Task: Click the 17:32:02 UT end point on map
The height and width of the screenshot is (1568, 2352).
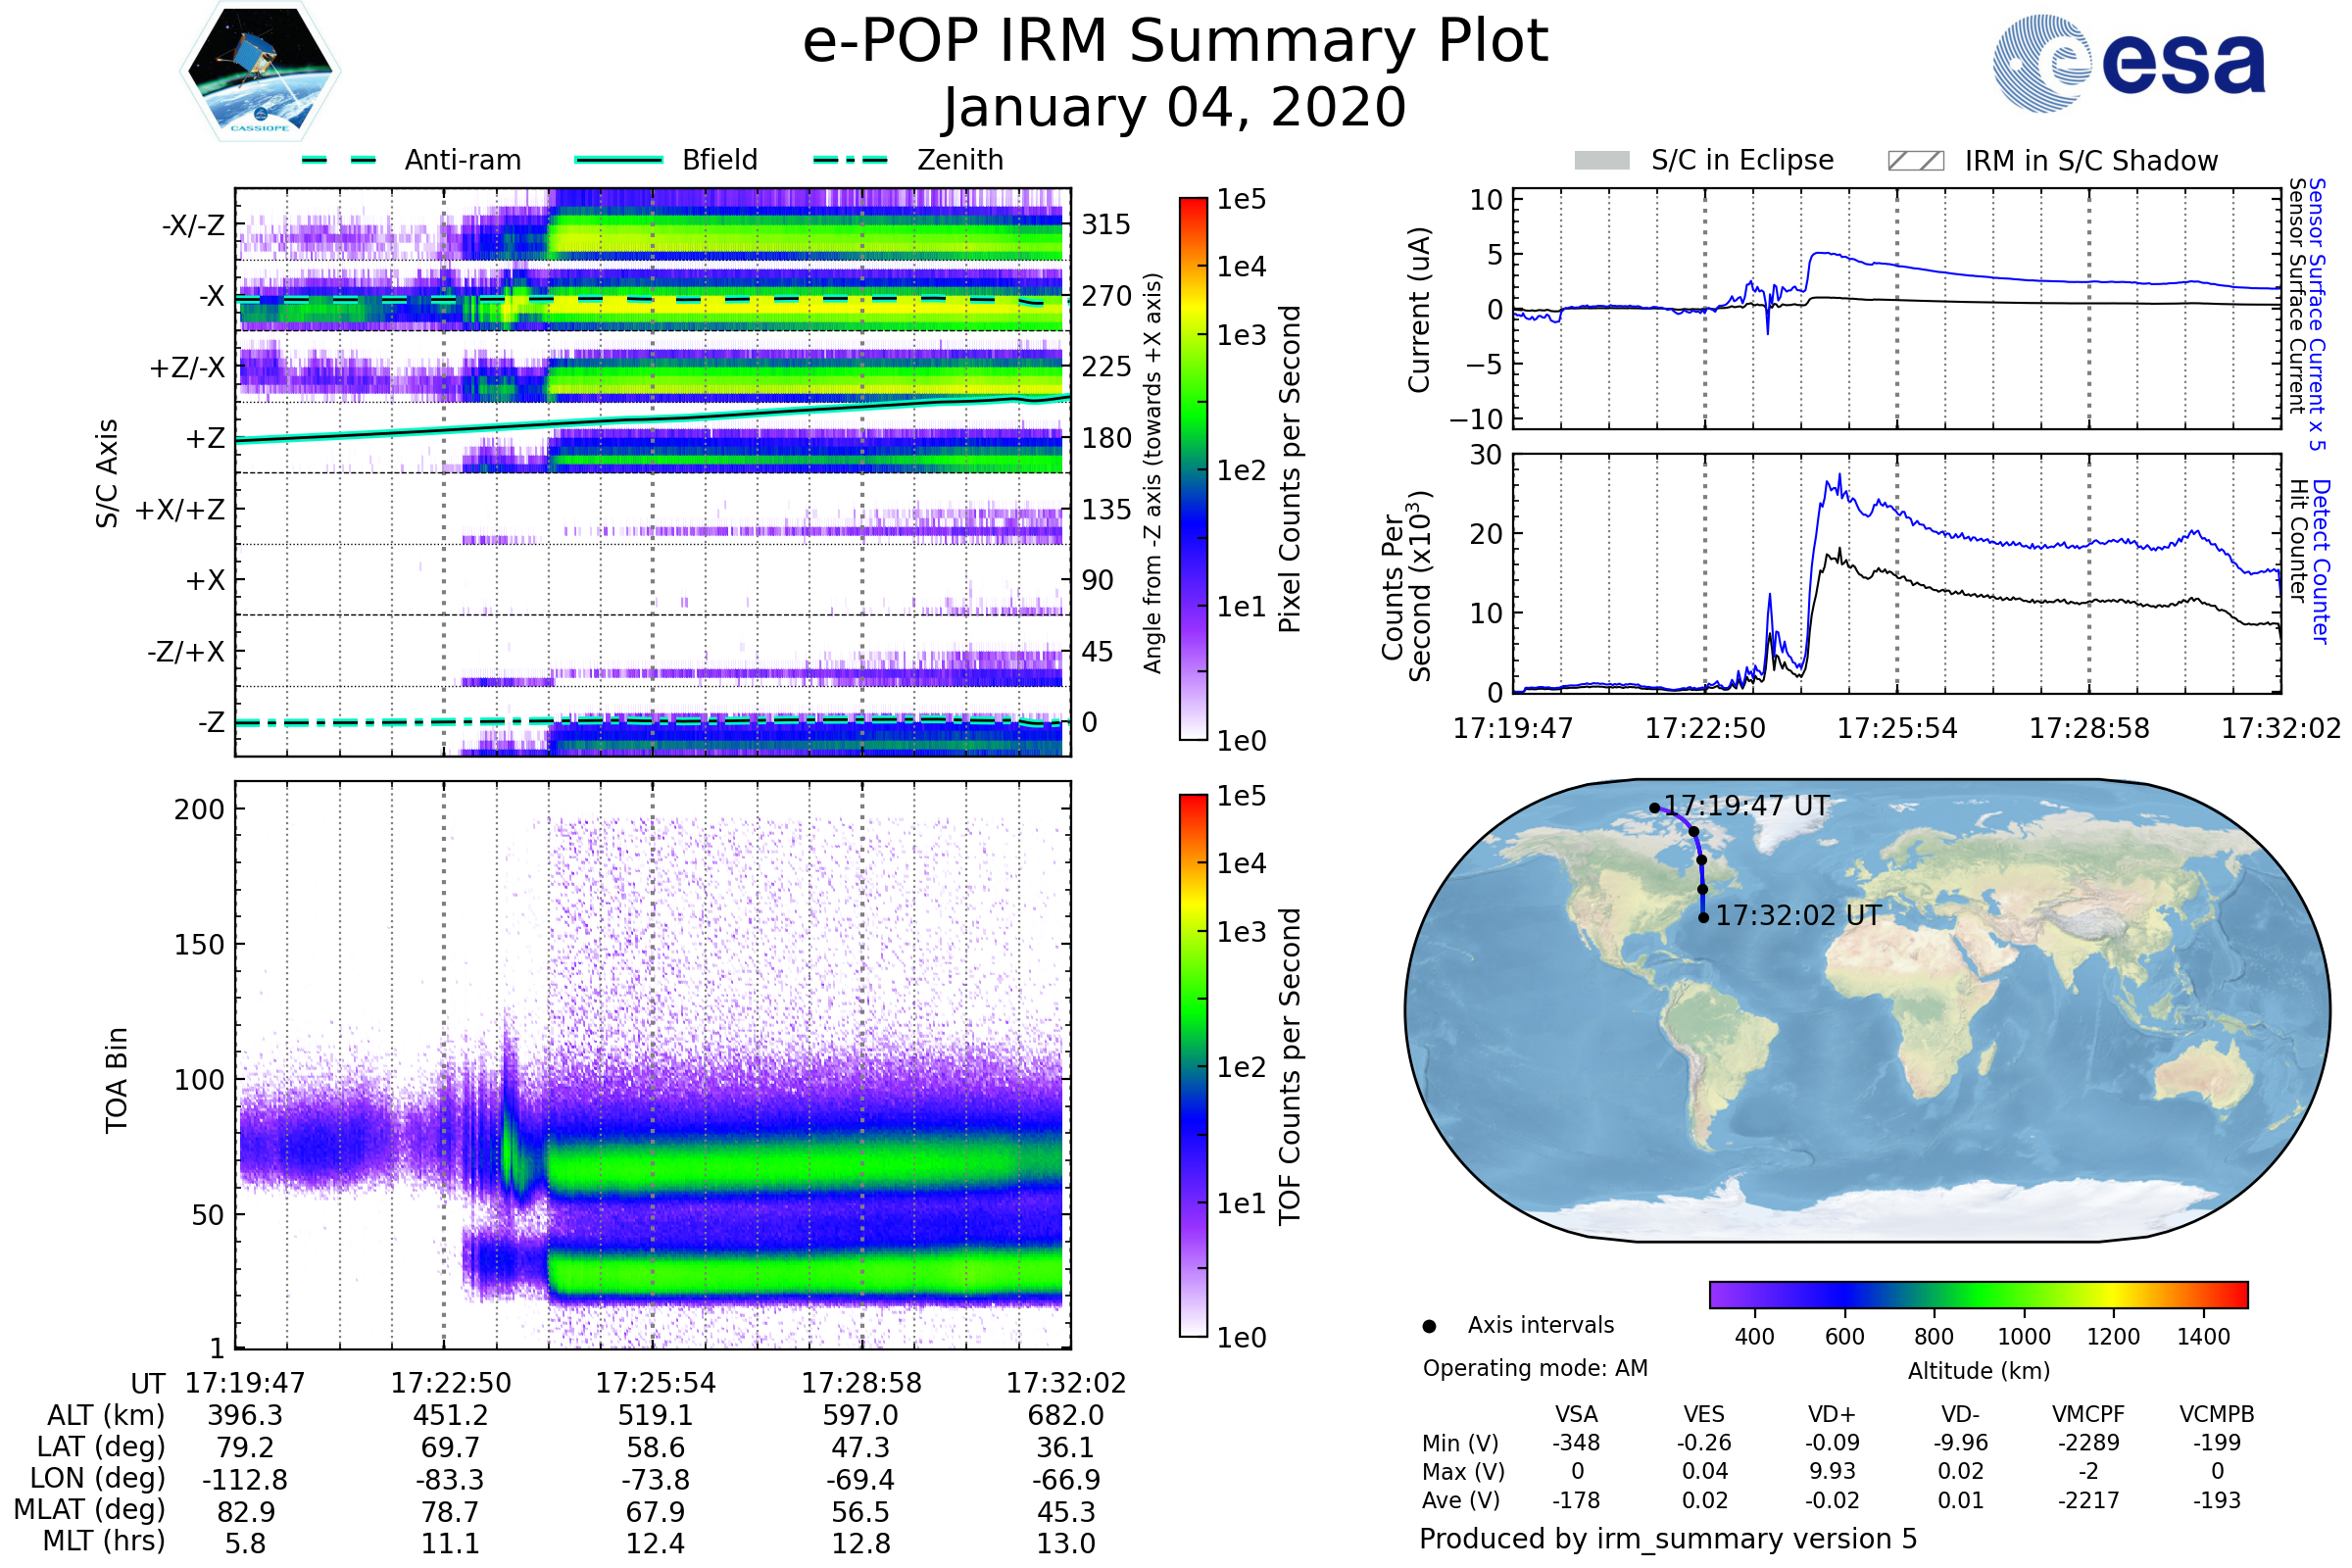Action: click(x=1704, y=917)
